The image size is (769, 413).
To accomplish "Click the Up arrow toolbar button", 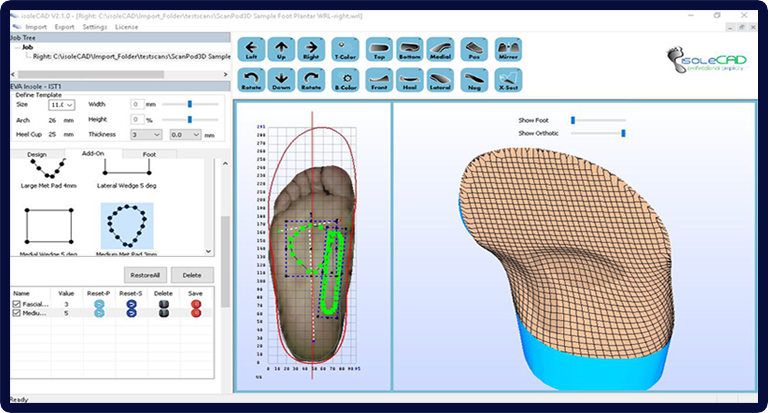I will click(281, 50).
